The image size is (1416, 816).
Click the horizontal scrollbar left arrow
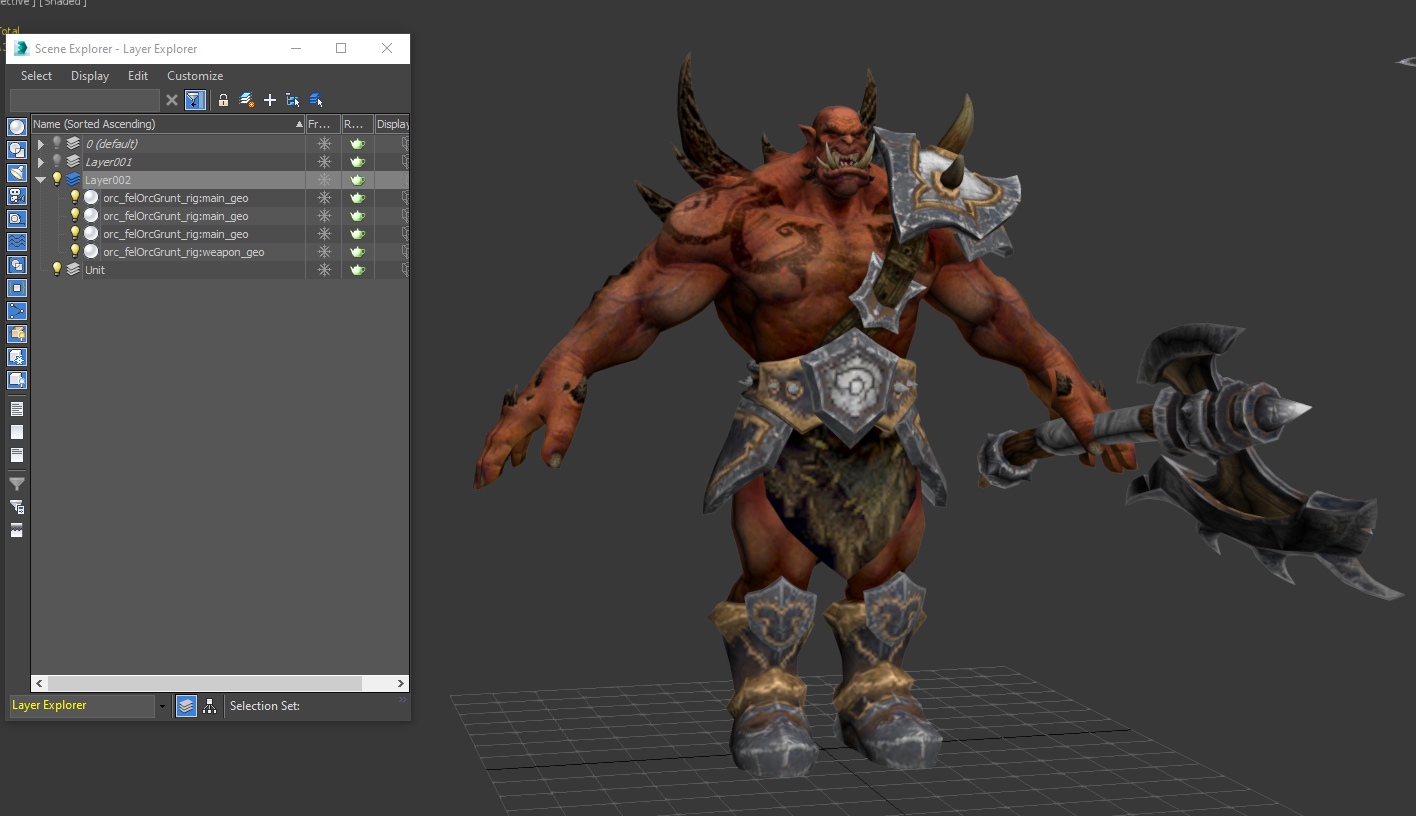click(x=40, y=684)
